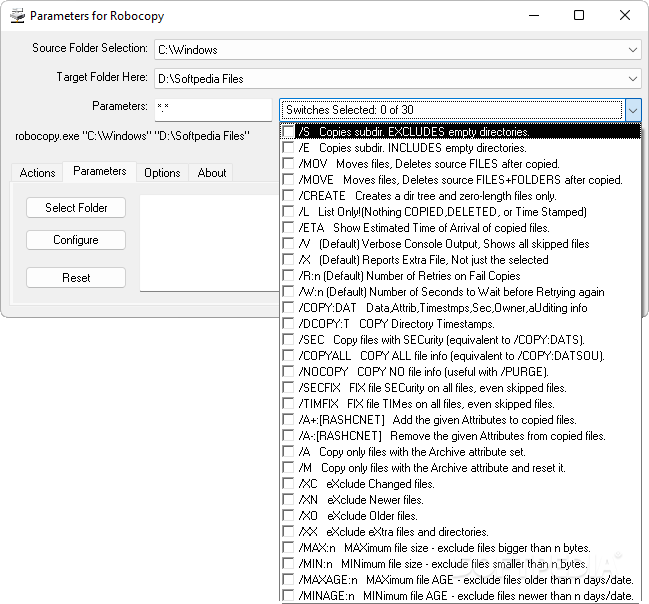
Task: Click the C:\Windows source path field
Action: pos(397,50)
